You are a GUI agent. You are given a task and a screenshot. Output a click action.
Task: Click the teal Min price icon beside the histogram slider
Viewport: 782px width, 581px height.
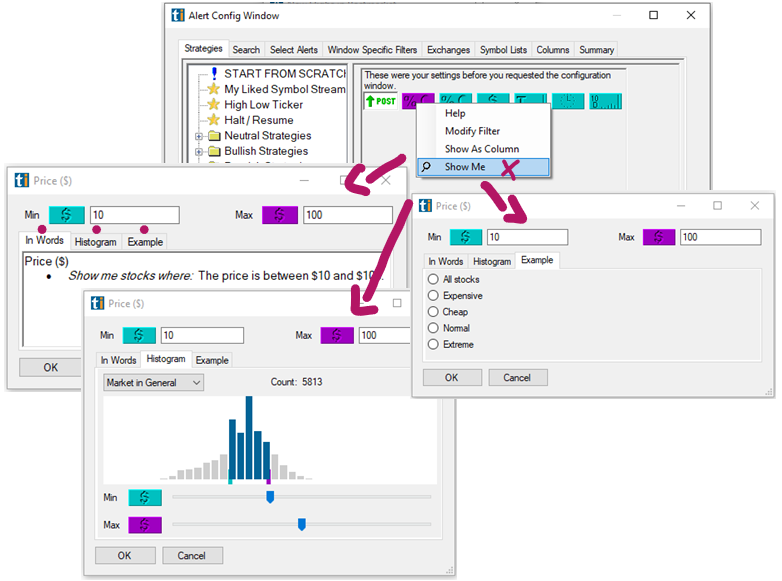tap(145, 497)
